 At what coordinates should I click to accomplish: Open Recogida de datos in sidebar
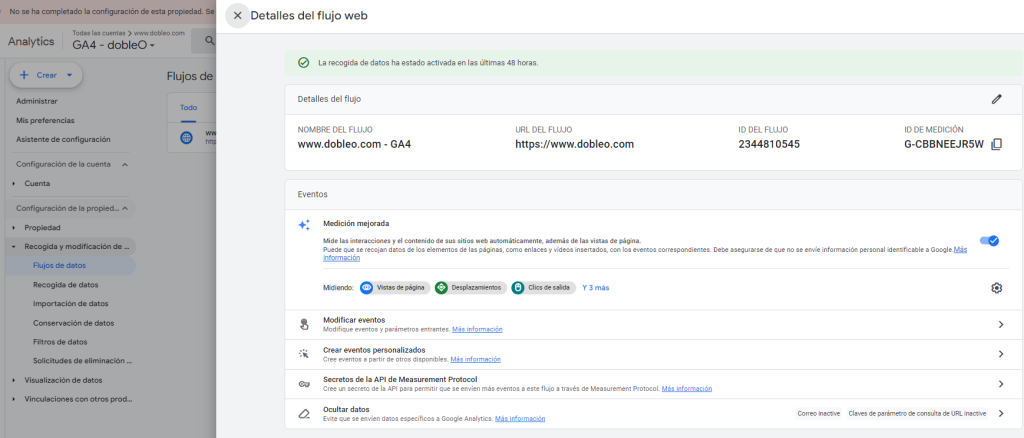(66, 285)
